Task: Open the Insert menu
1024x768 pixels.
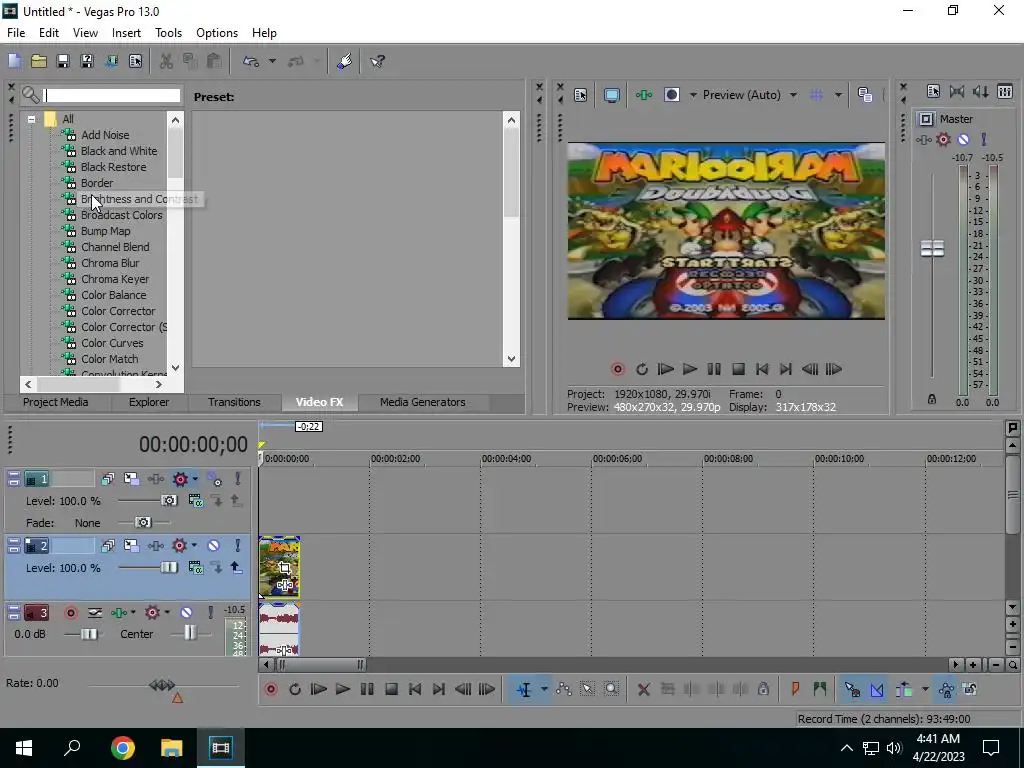Action: [x=126, y=33]
